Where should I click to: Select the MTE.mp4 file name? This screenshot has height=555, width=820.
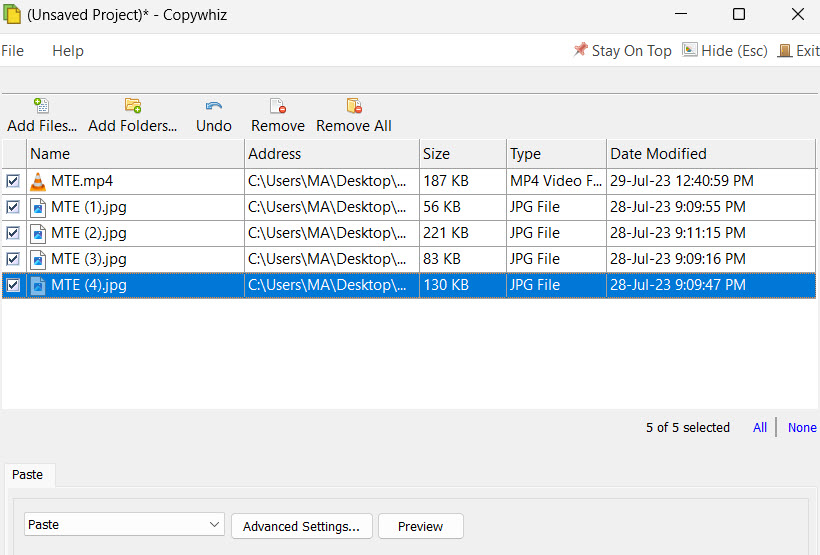click(82, 181)
